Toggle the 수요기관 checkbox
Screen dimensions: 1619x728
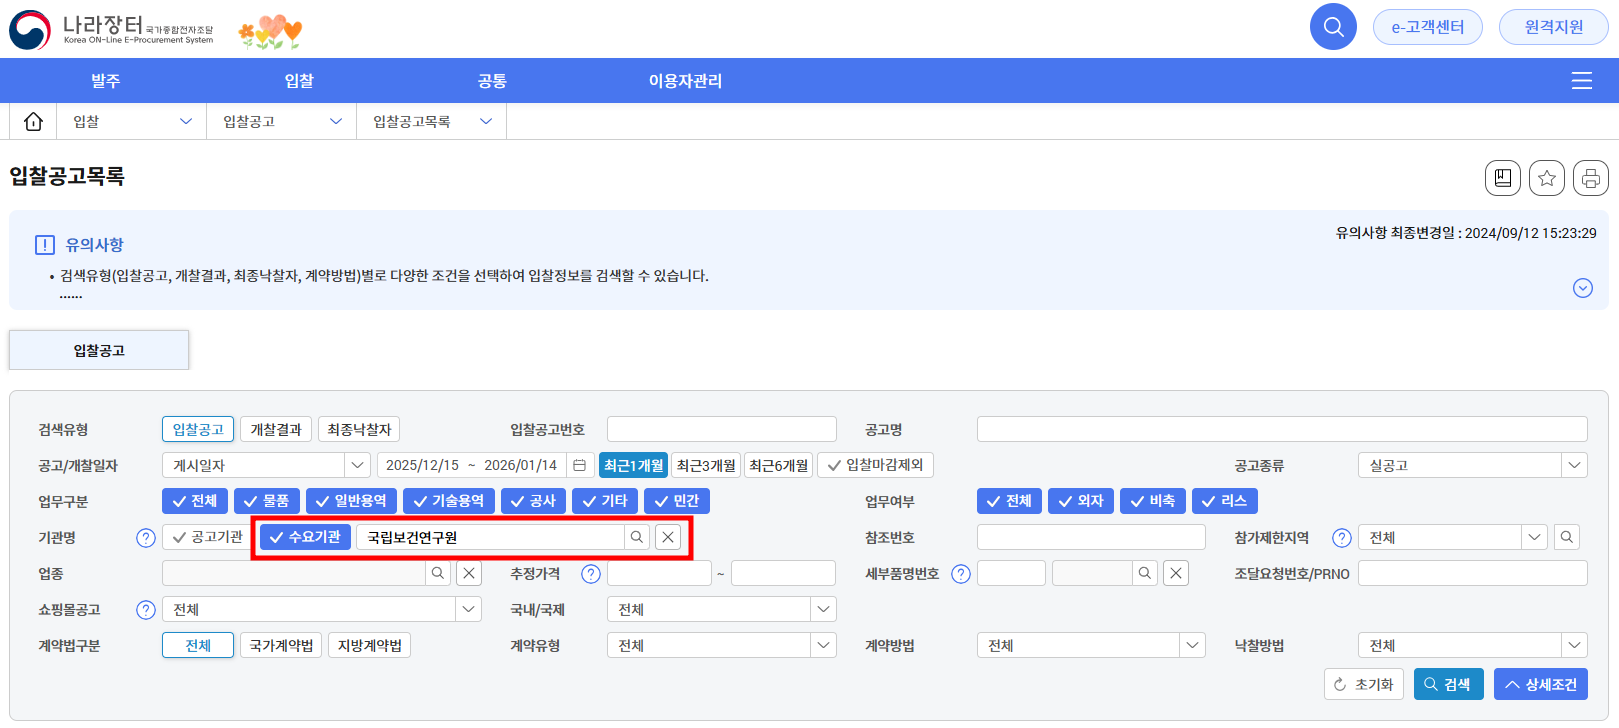[305, 537]
